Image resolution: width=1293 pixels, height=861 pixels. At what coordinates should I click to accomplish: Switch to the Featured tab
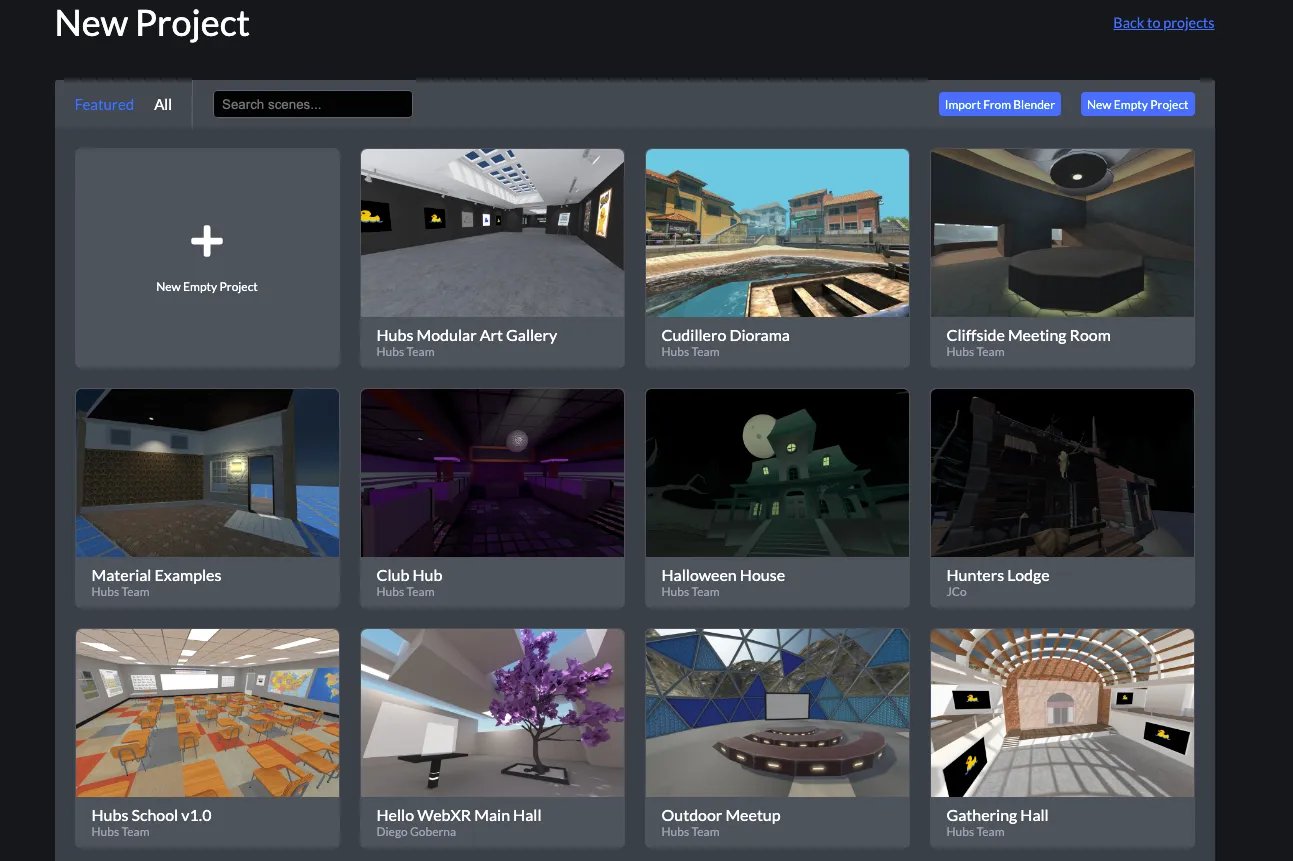point(104,105)
